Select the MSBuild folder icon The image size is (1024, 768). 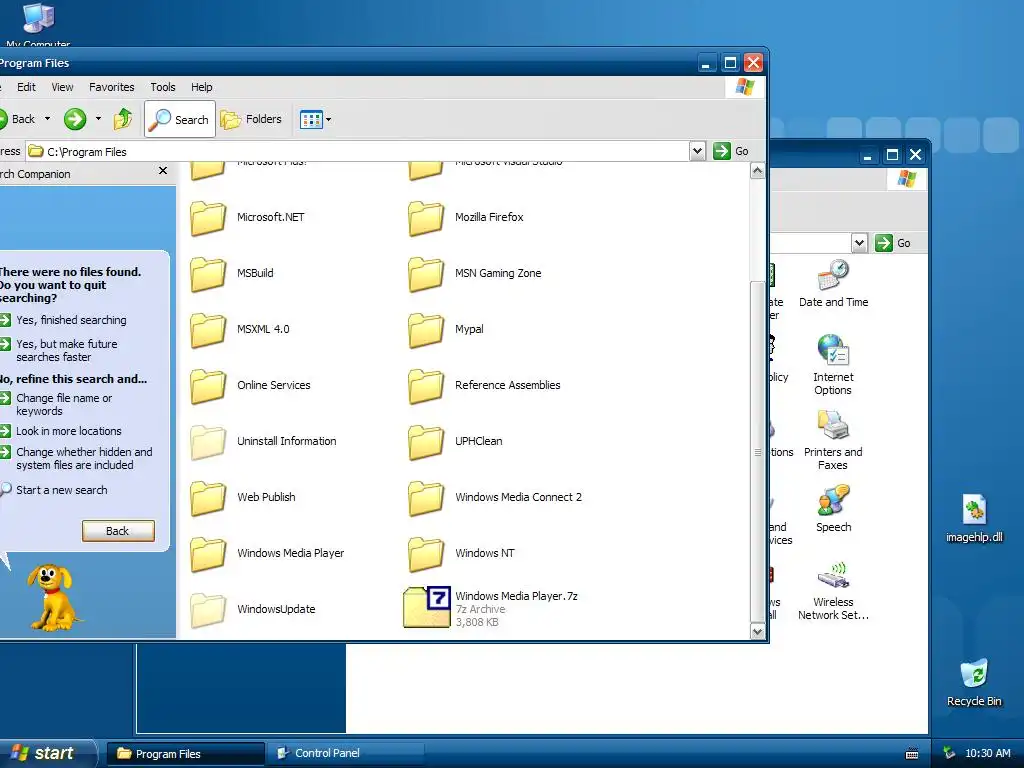click(x=208, y=274)
